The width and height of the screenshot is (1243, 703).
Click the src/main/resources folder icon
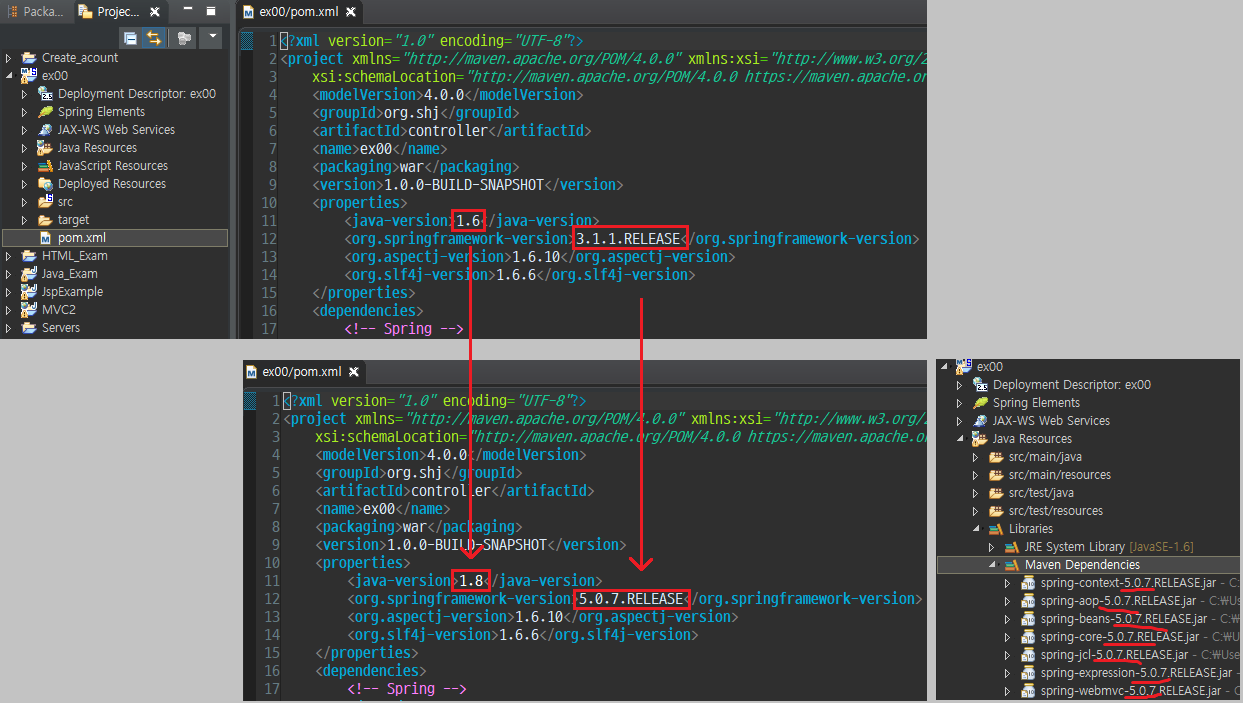pos(996,475)
